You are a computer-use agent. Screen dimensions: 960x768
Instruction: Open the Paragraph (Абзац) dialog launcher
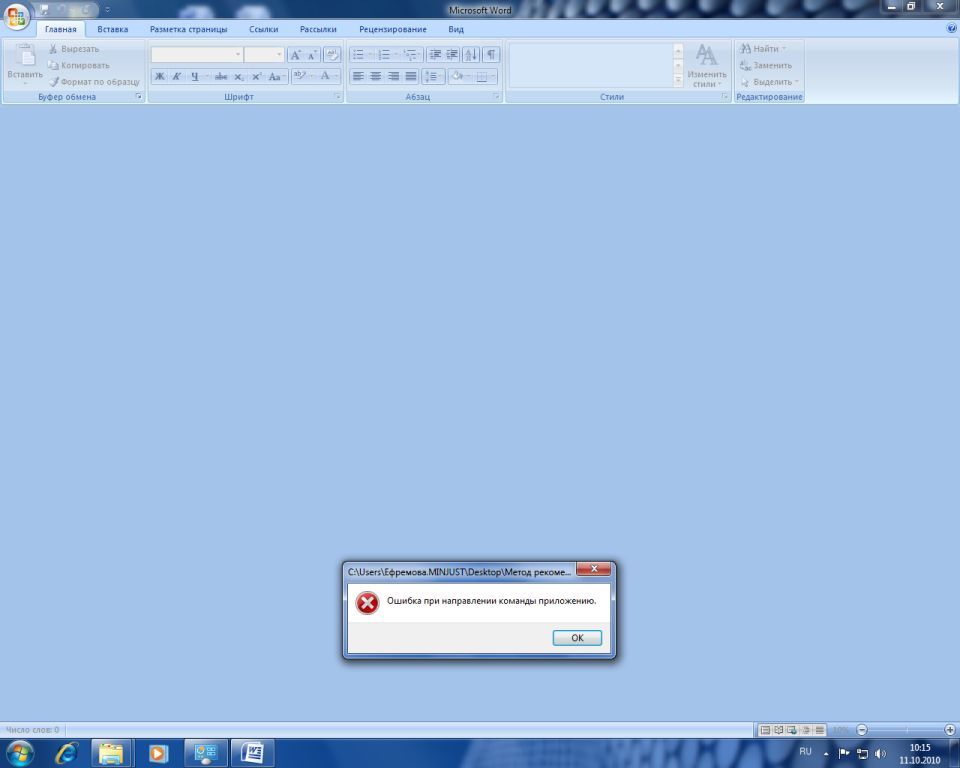point(497,97)
